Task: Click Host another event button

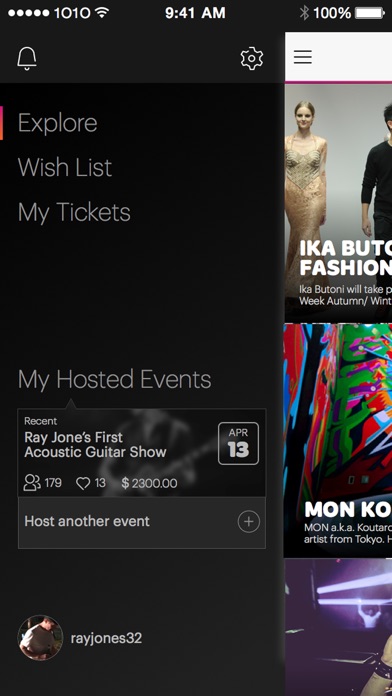Action: click(x=142, y=522)
